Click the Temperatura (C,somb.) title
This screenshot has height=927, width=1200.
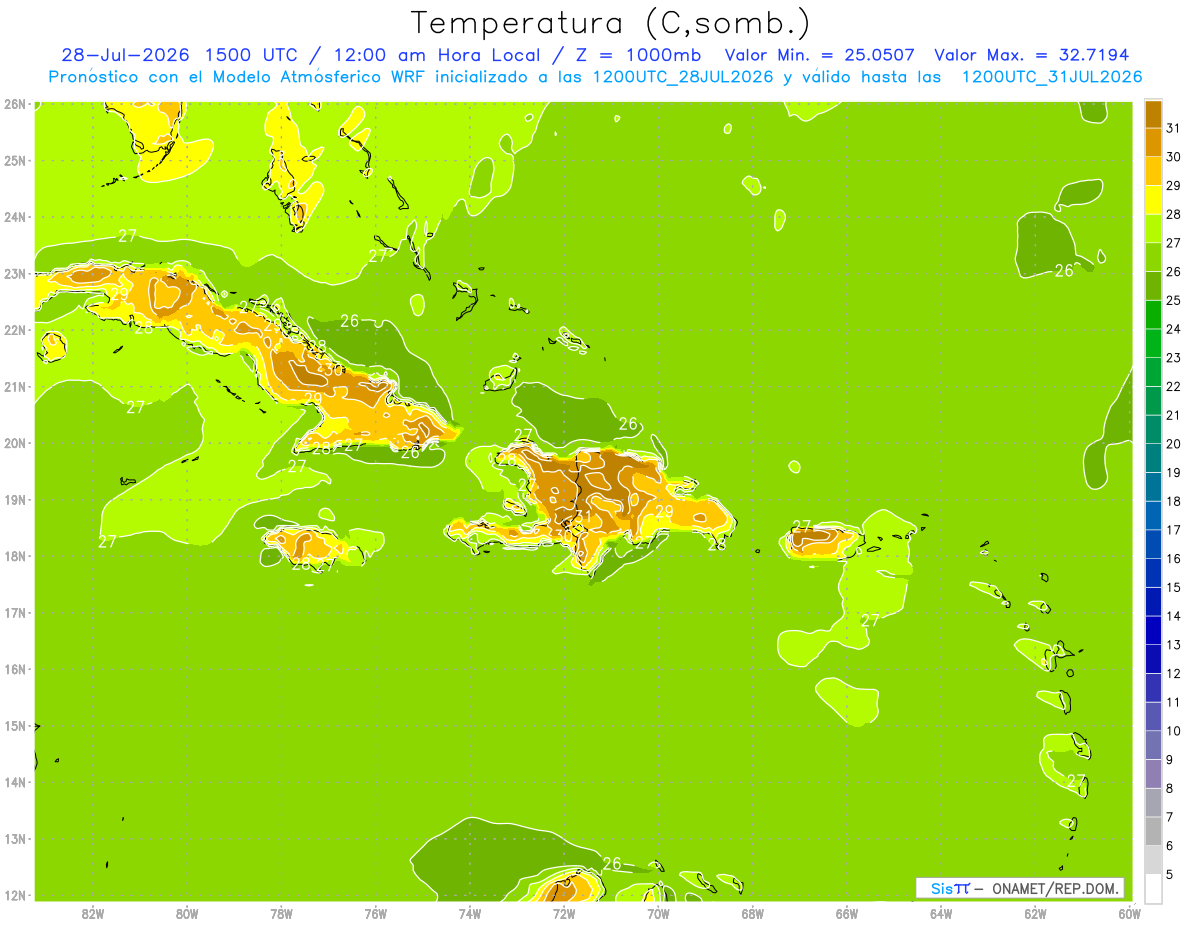(x=611, y=22)
